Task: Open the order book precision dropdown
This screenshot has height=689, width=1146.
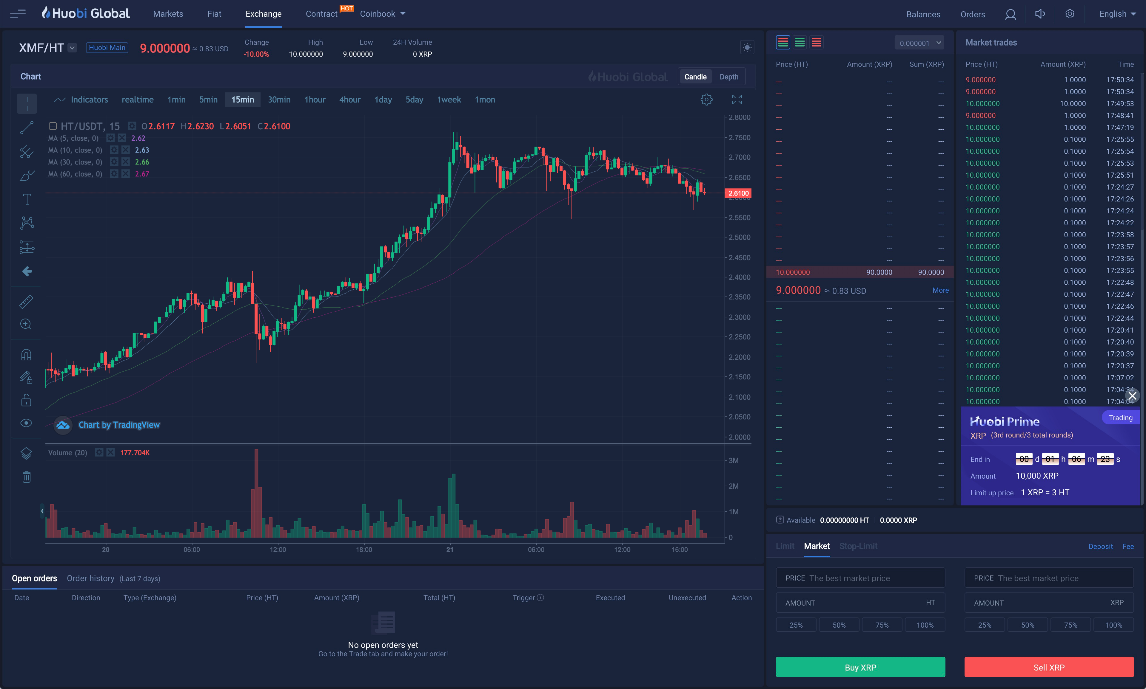Action: point(919,43)
